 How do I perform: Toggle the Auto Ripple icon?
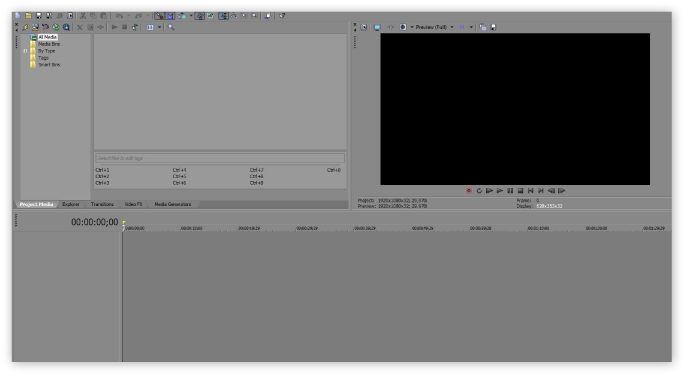point(182,16)
